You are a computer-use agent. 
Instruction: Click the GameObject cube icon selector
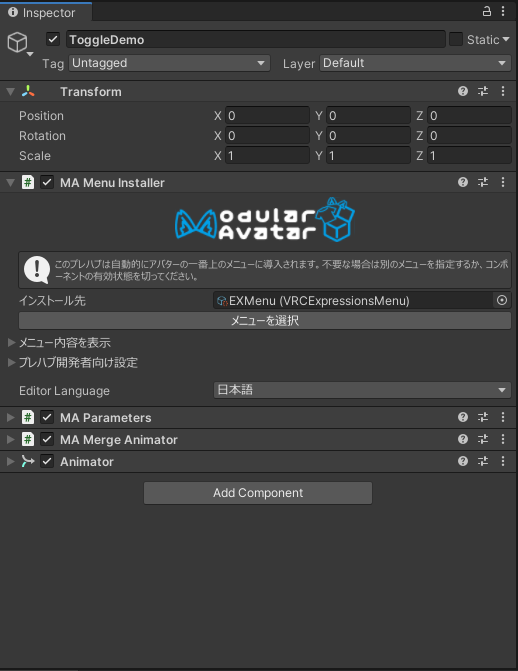[x=19, y=44]
